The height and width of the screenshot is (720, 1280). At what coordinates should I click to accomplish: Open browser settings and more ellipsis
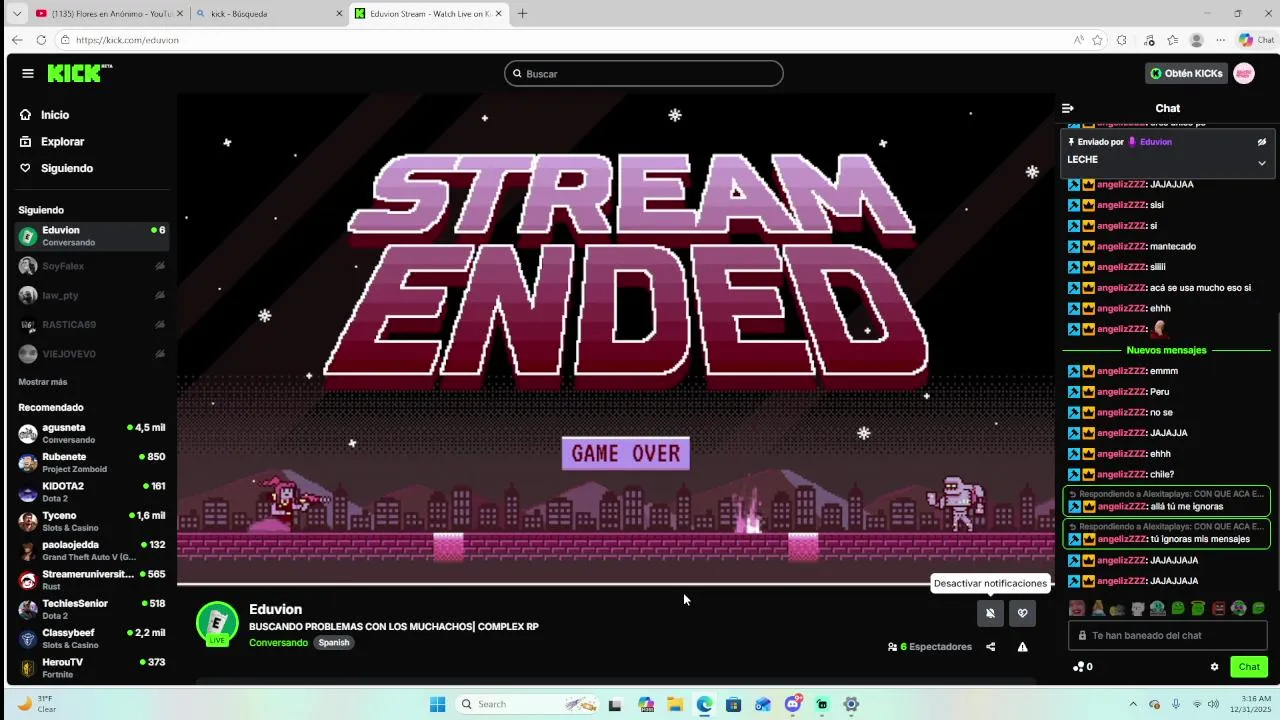[x=1221, y=40]
